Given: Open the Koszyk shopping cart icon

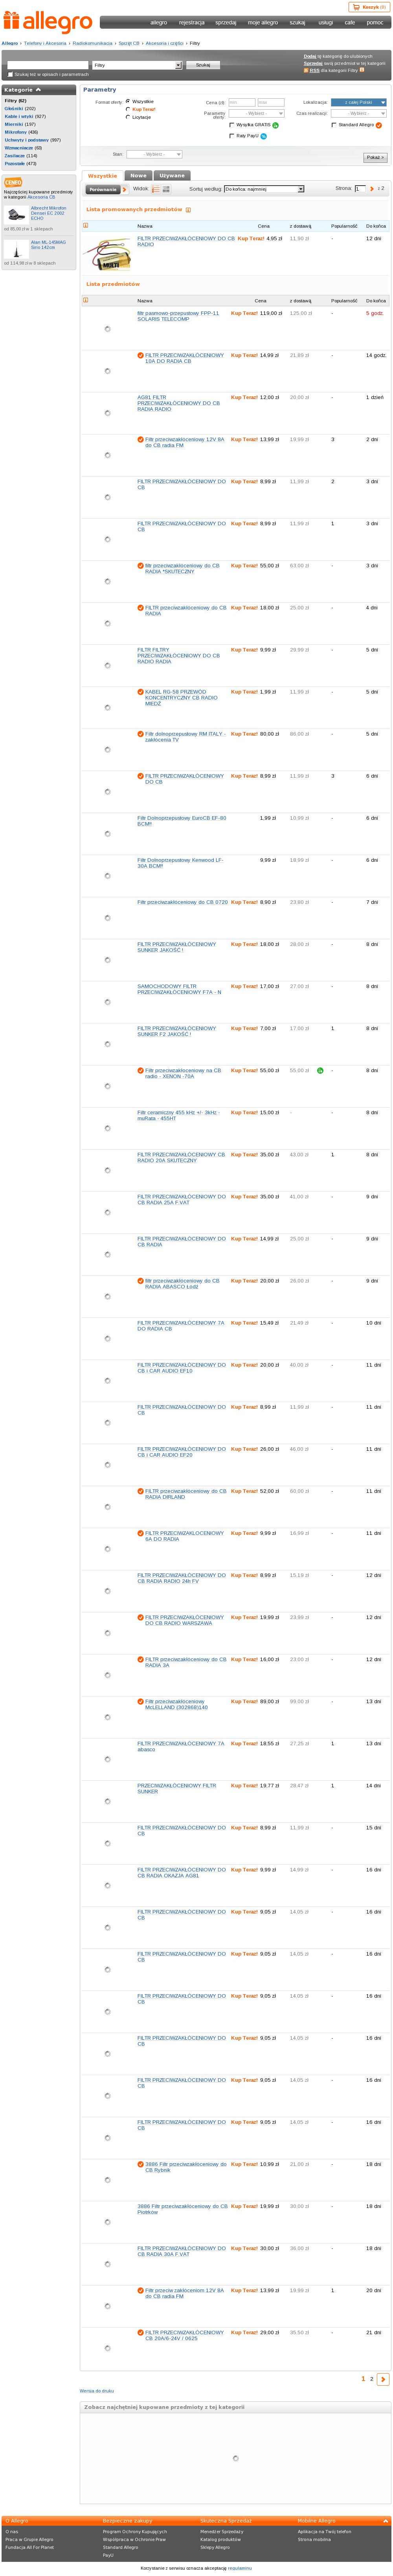Looking at the screenshot, I should pos(355,7).
